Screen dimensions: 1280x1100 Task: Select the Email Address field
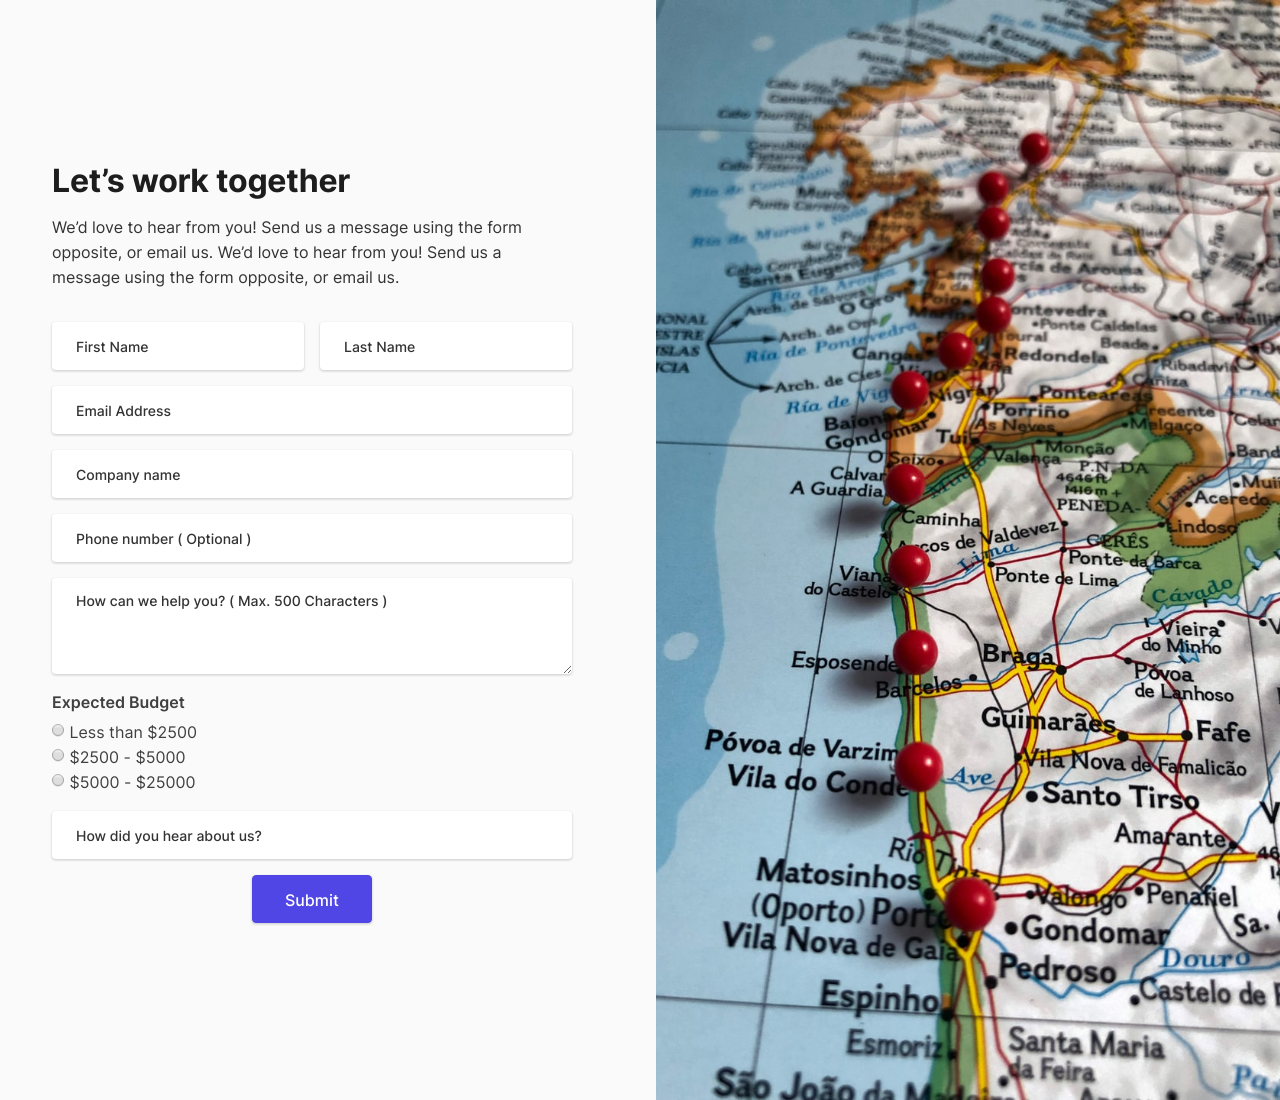[x=312, y=410]
